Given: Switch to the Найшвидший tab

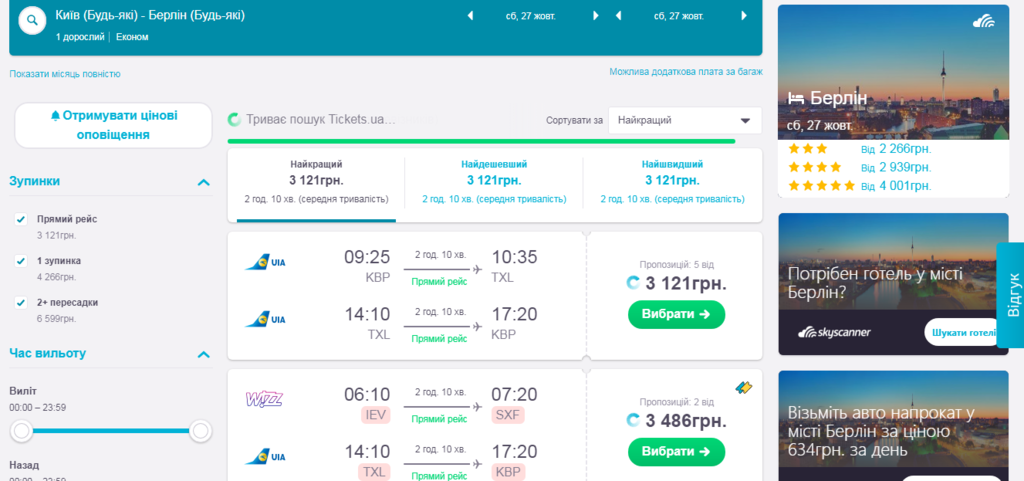Looking at the screenshot, I should [672, 181].
